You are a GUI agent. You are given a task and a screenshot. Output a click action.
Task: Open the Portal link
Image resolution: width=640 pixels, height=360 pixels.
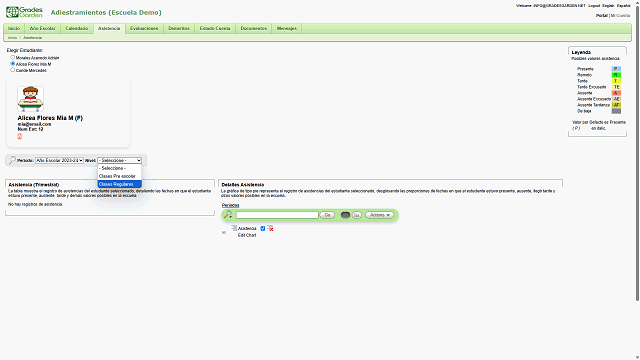pyautogui.click(x=602, y=16)
